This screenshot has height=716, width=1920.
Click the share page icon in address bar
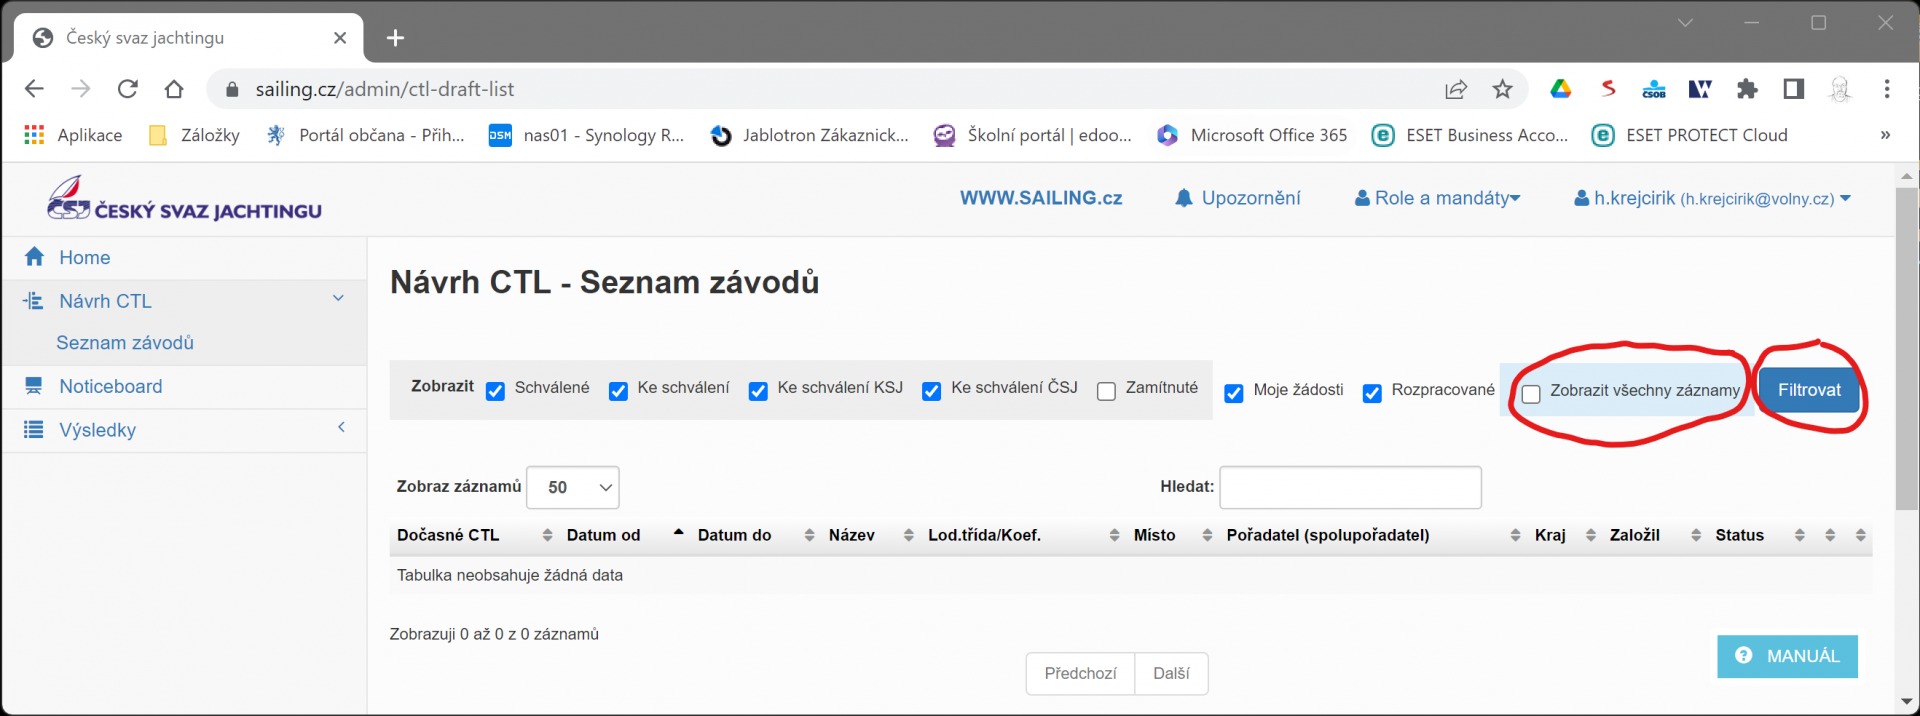coord(1456,89)
